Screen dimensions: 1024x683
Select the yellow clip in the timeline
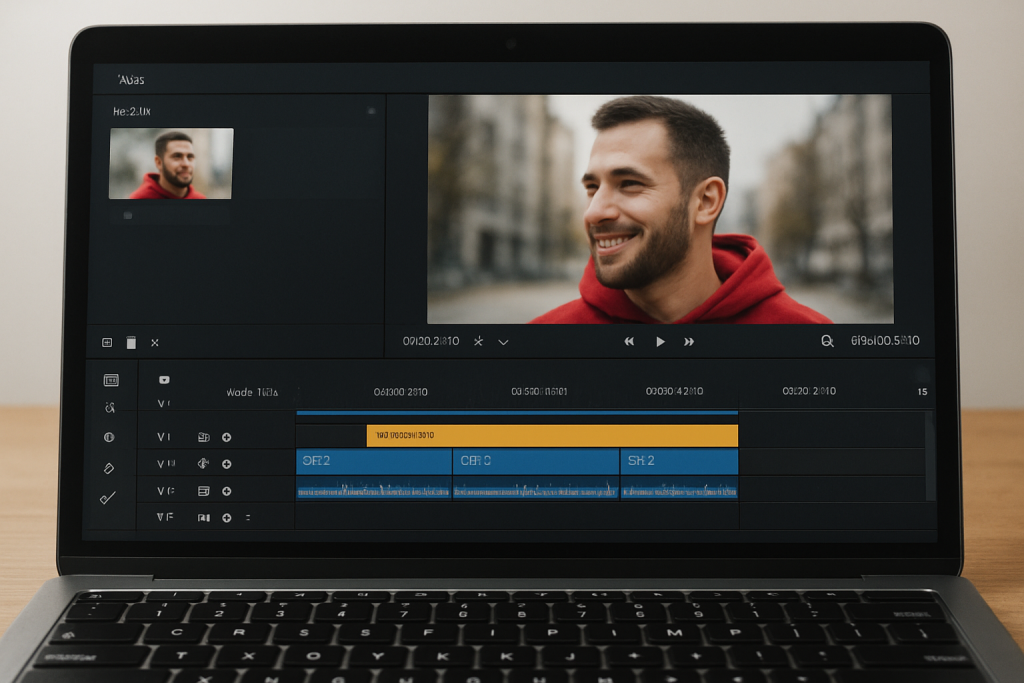[x=552, y=436]
